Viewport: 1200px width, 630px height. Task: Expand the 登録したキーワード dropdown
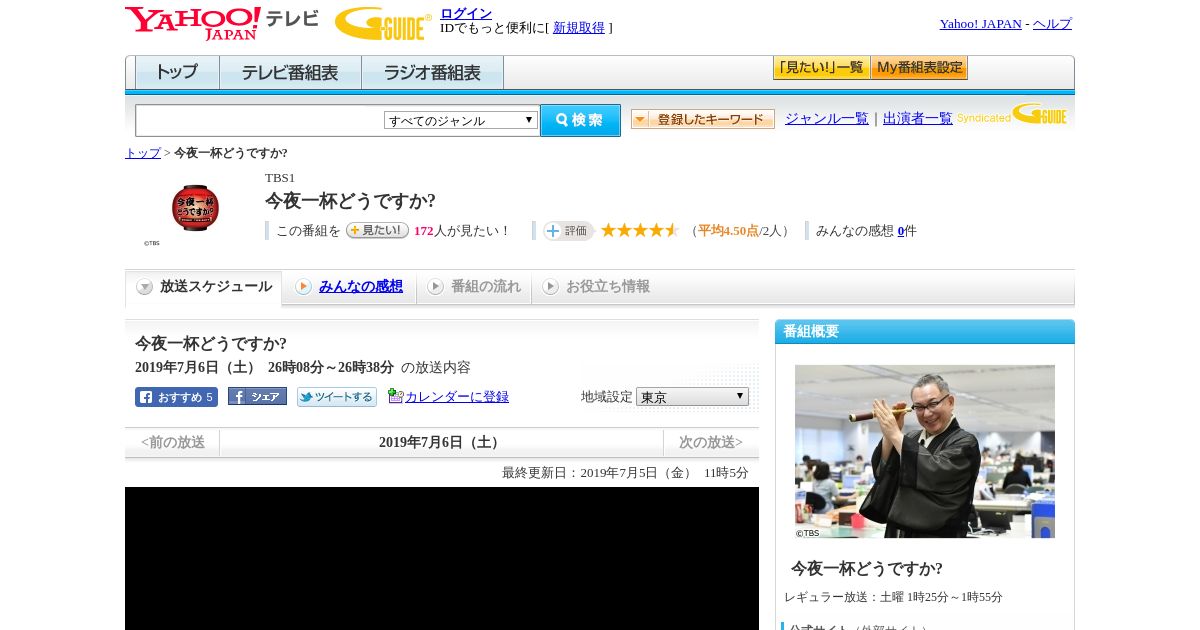pos(703,119)
